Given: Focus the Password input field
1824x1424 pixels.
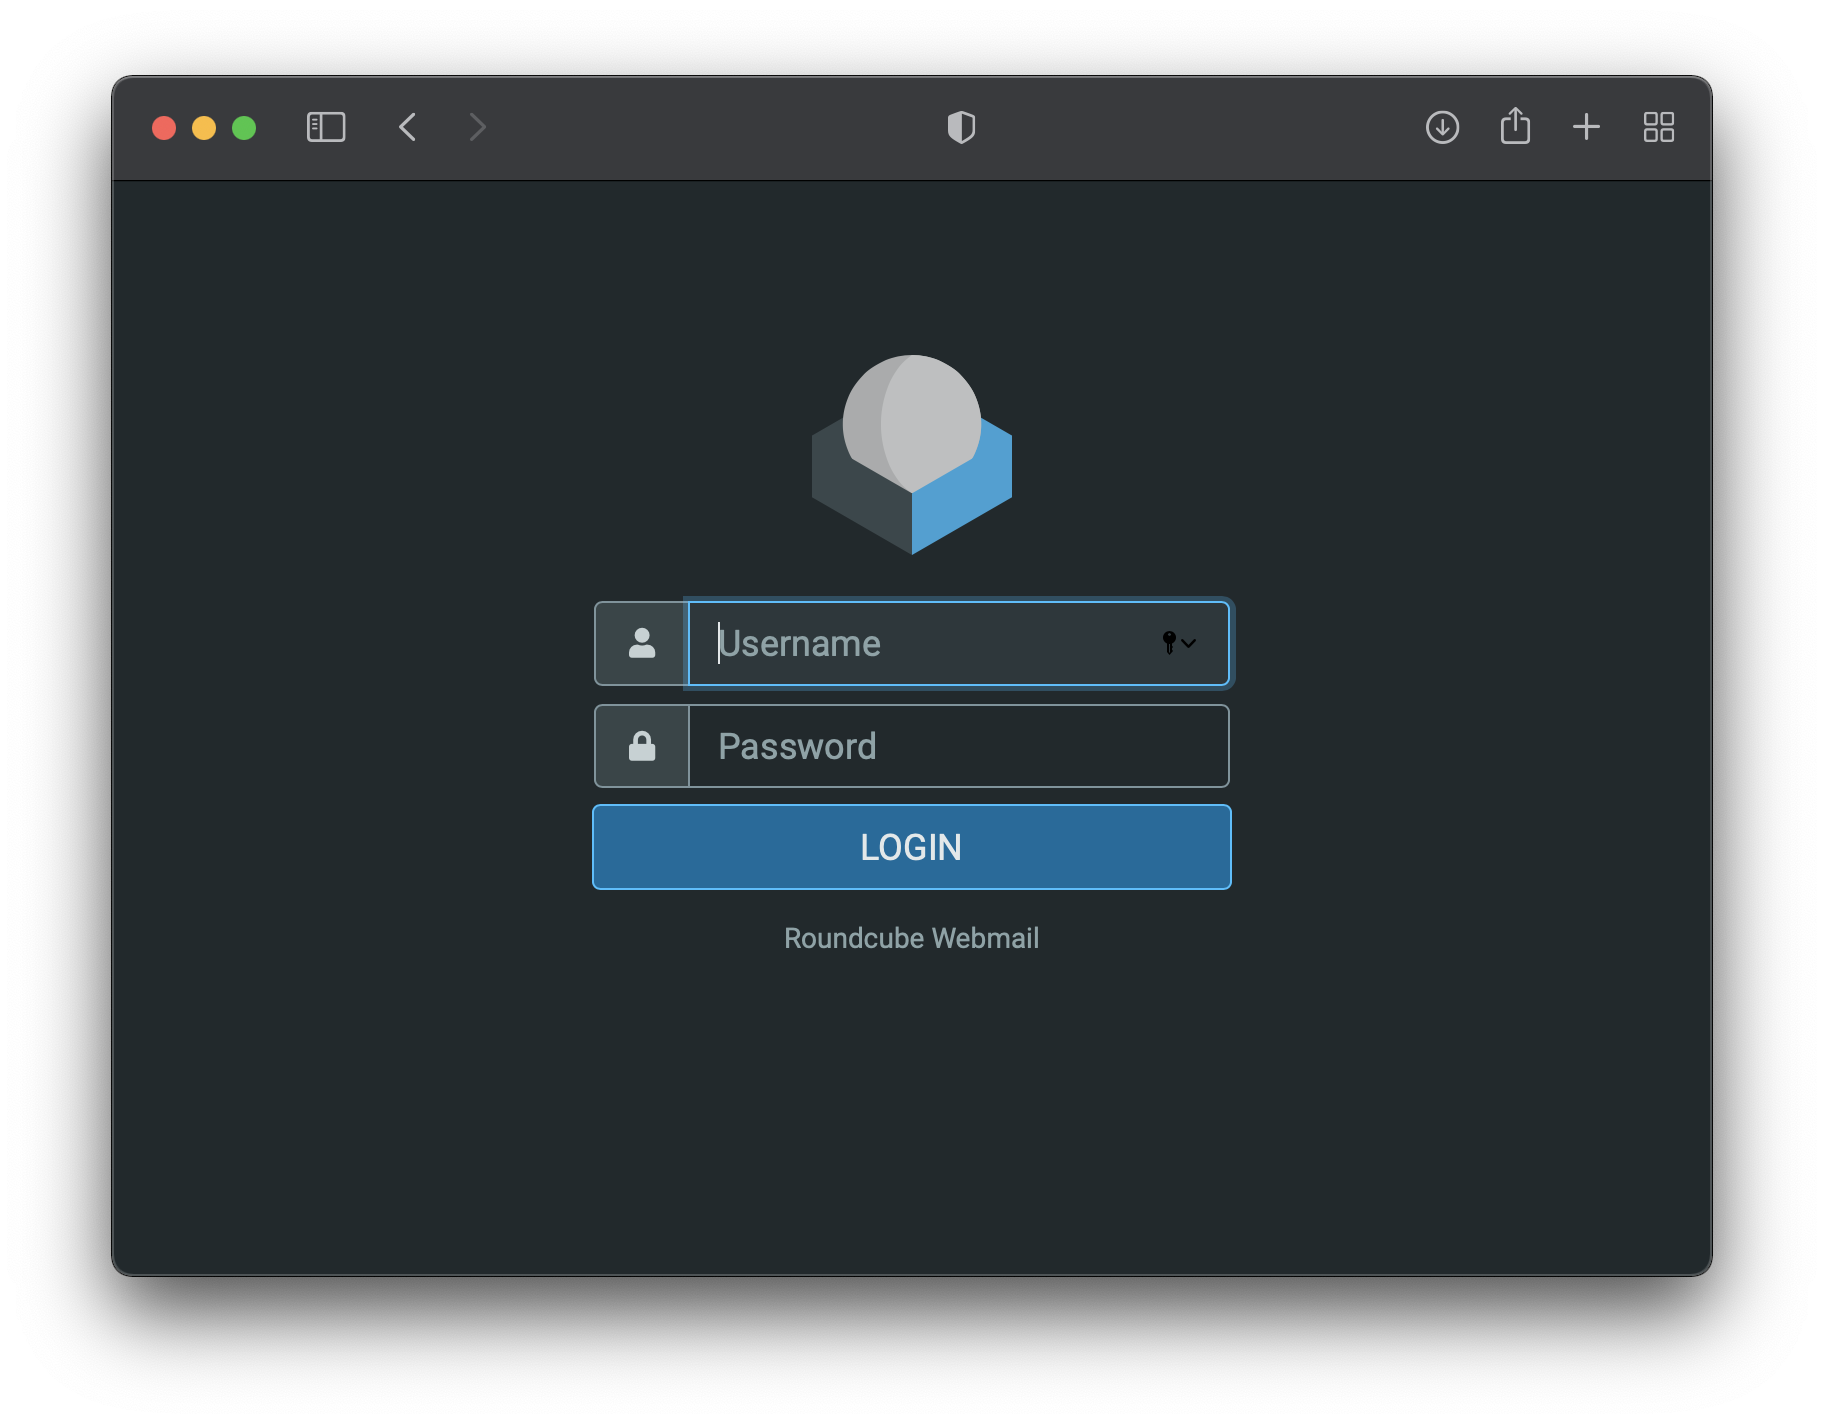Looking at the screenshot, I should (x=958, y=746).
